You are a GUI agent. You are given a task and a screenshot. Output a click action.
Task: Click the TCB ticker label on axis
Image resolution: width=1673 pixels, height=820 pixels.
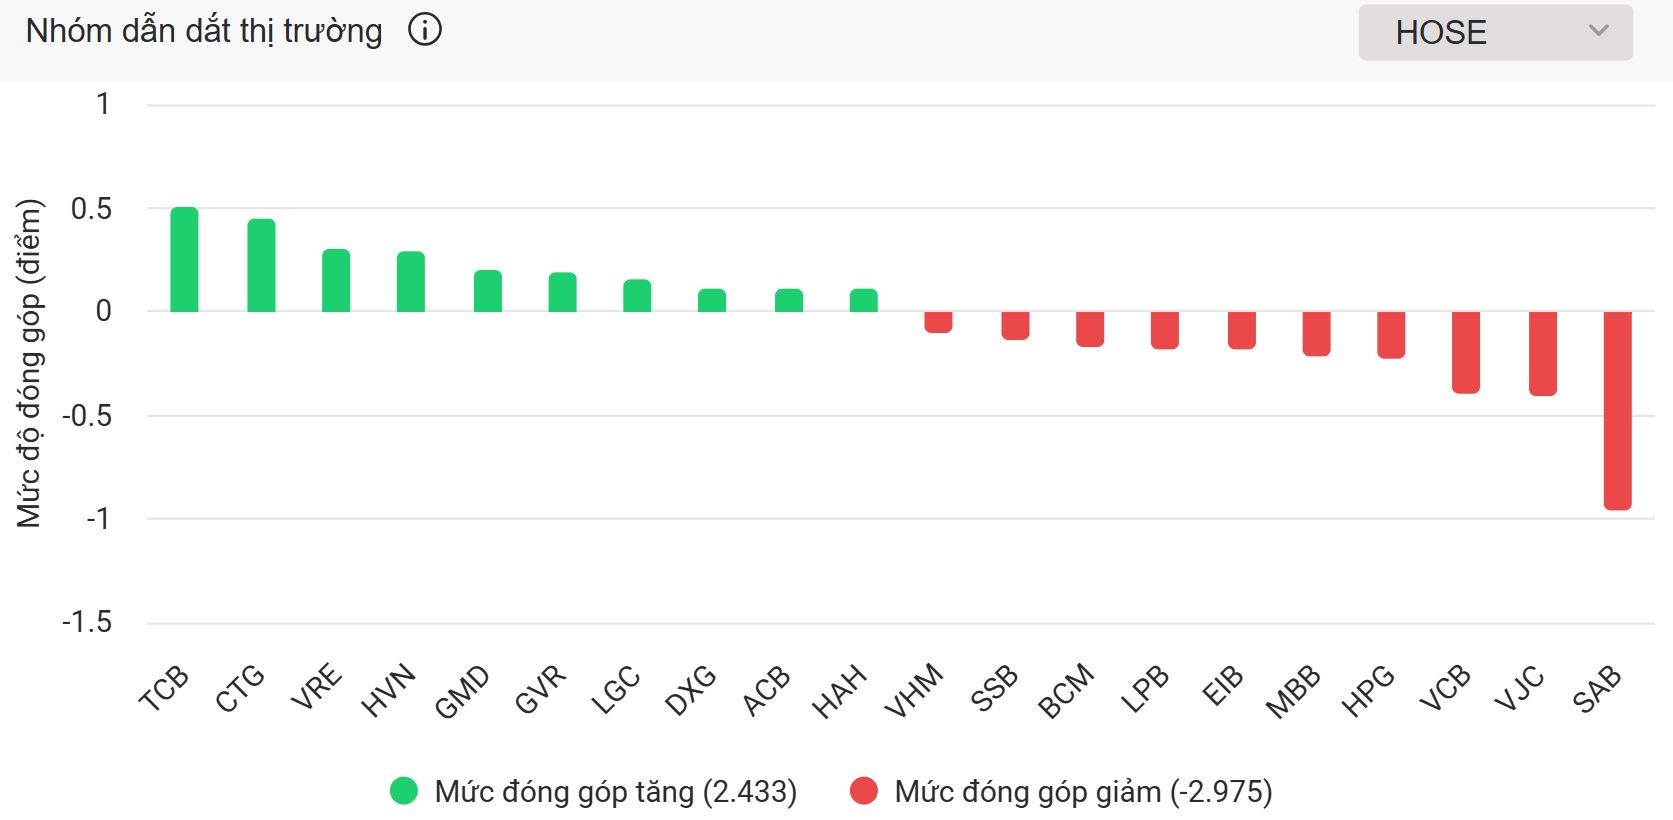click(x=164, y=689)
